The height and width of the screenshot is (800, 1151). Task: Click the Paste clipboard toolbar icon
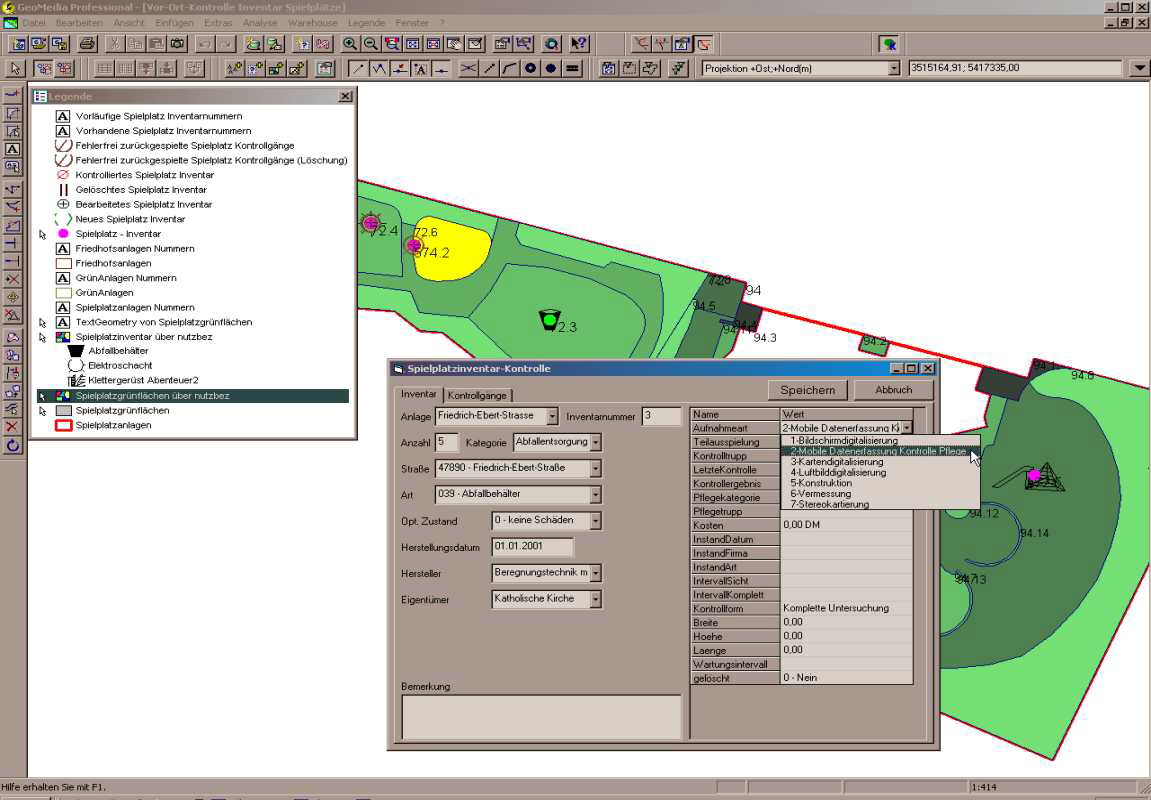tap(156, 44)
